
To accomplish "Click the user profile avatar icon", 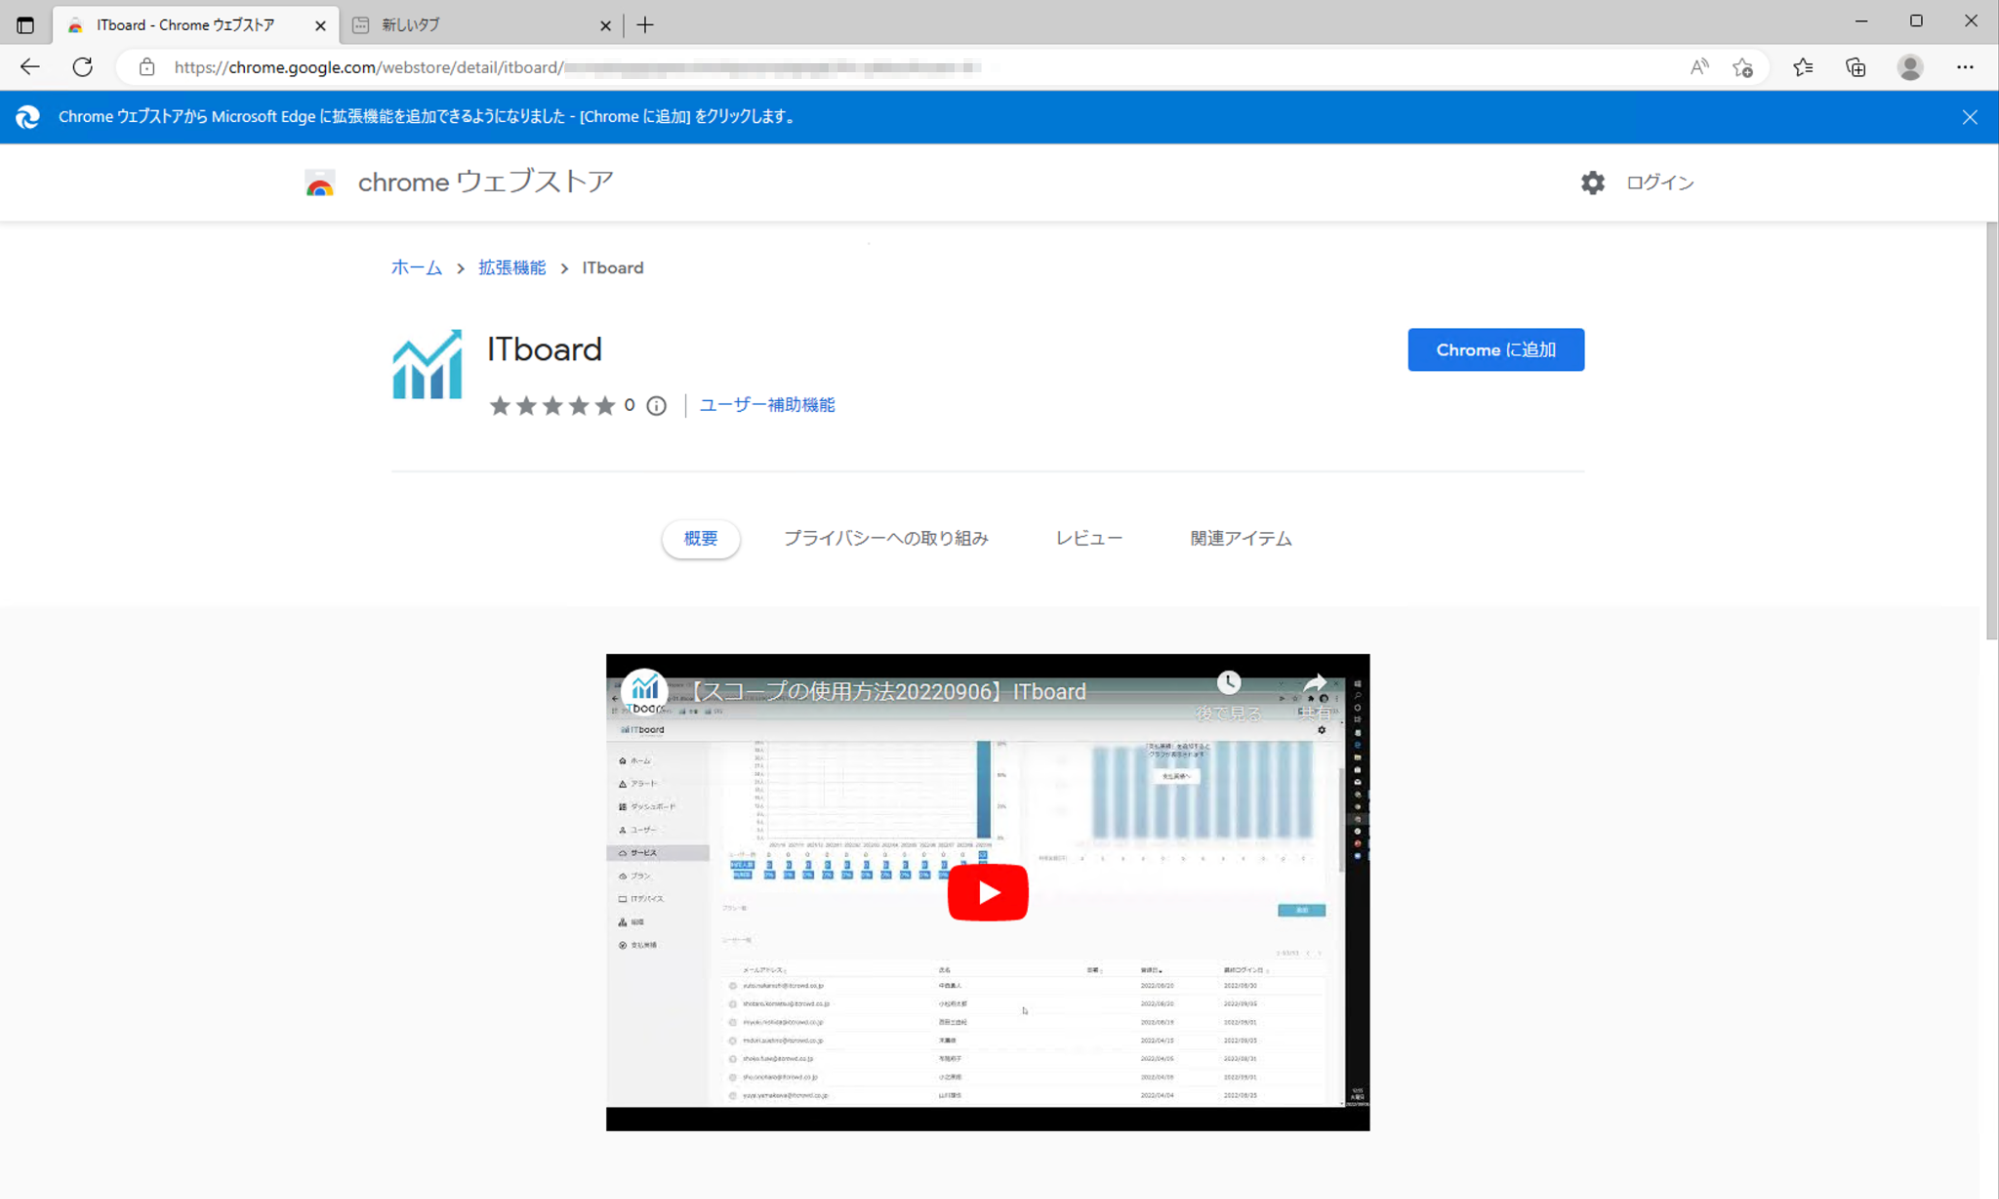I will point(1910,67).
